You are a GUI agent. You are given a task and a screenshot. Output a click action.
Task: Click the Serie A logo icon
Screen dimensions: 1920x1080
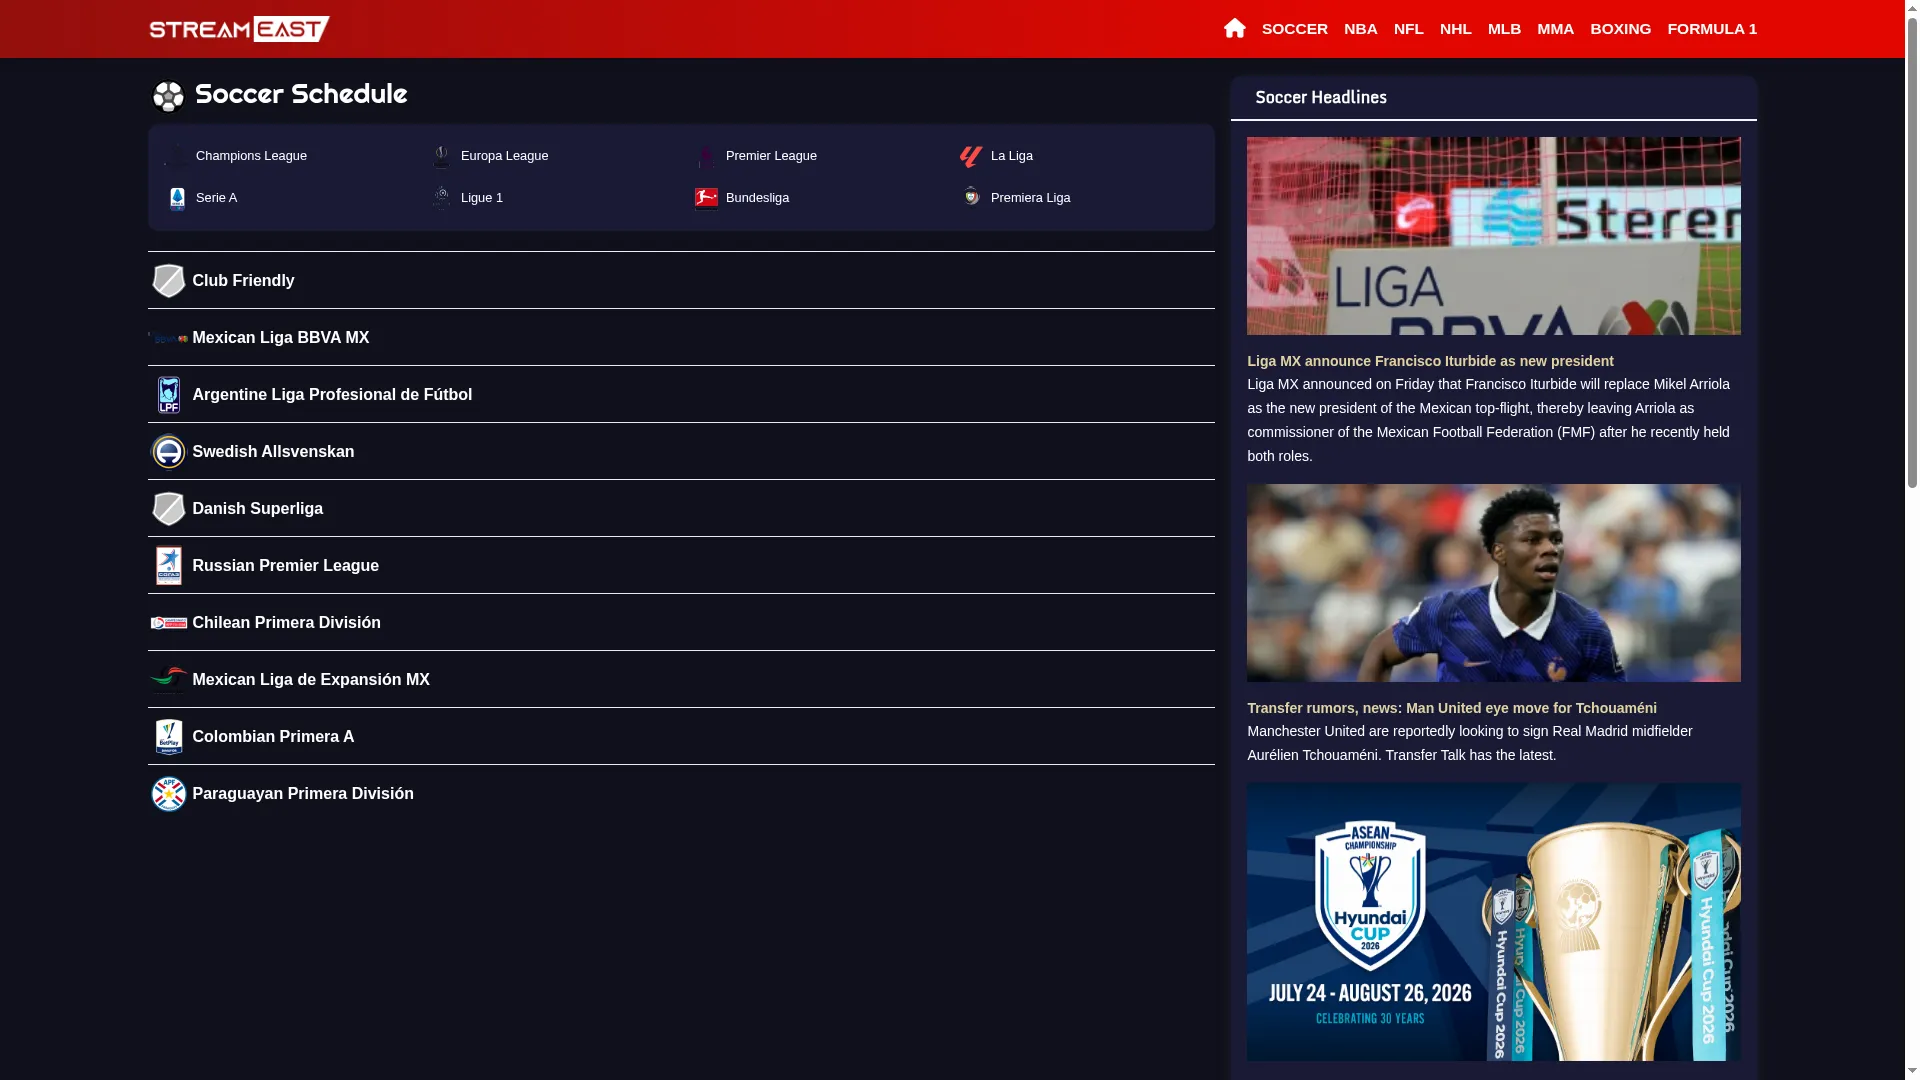pos(177,198)
